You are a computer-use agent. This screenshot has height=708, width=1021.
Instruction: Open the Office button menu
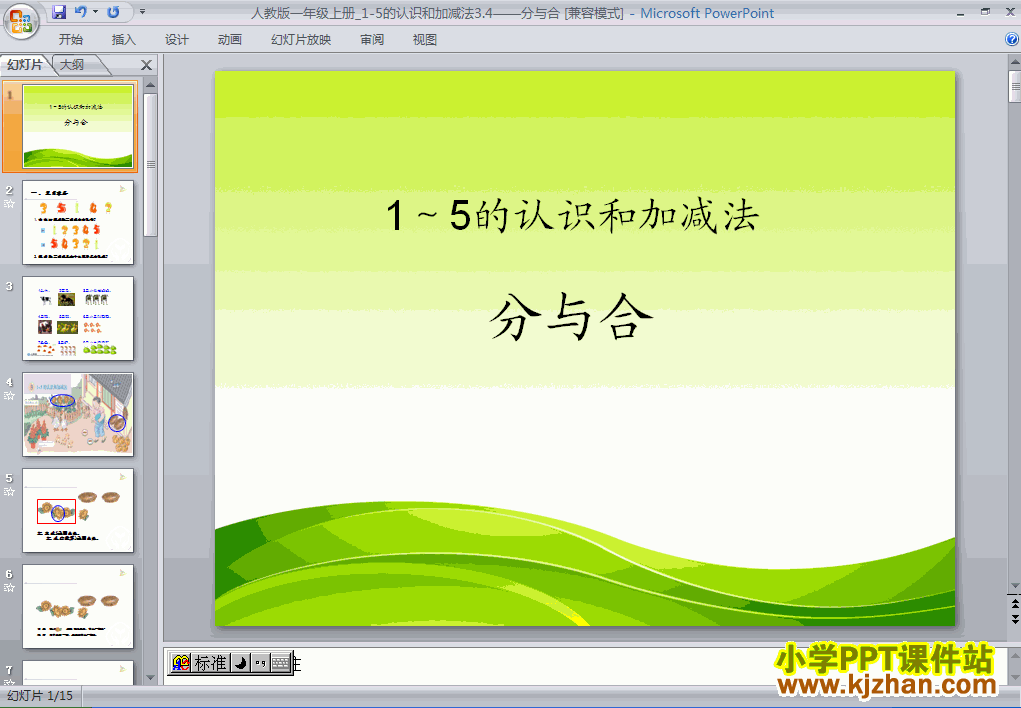21,21
